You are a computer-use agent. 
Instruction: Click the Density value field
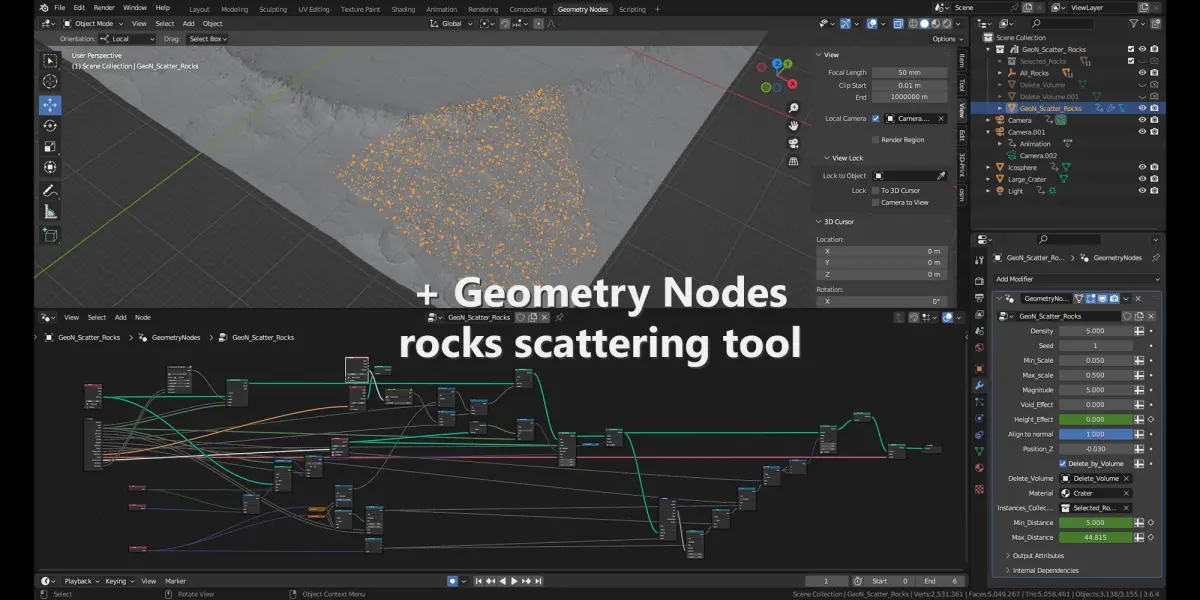[x=1094, y=330]
